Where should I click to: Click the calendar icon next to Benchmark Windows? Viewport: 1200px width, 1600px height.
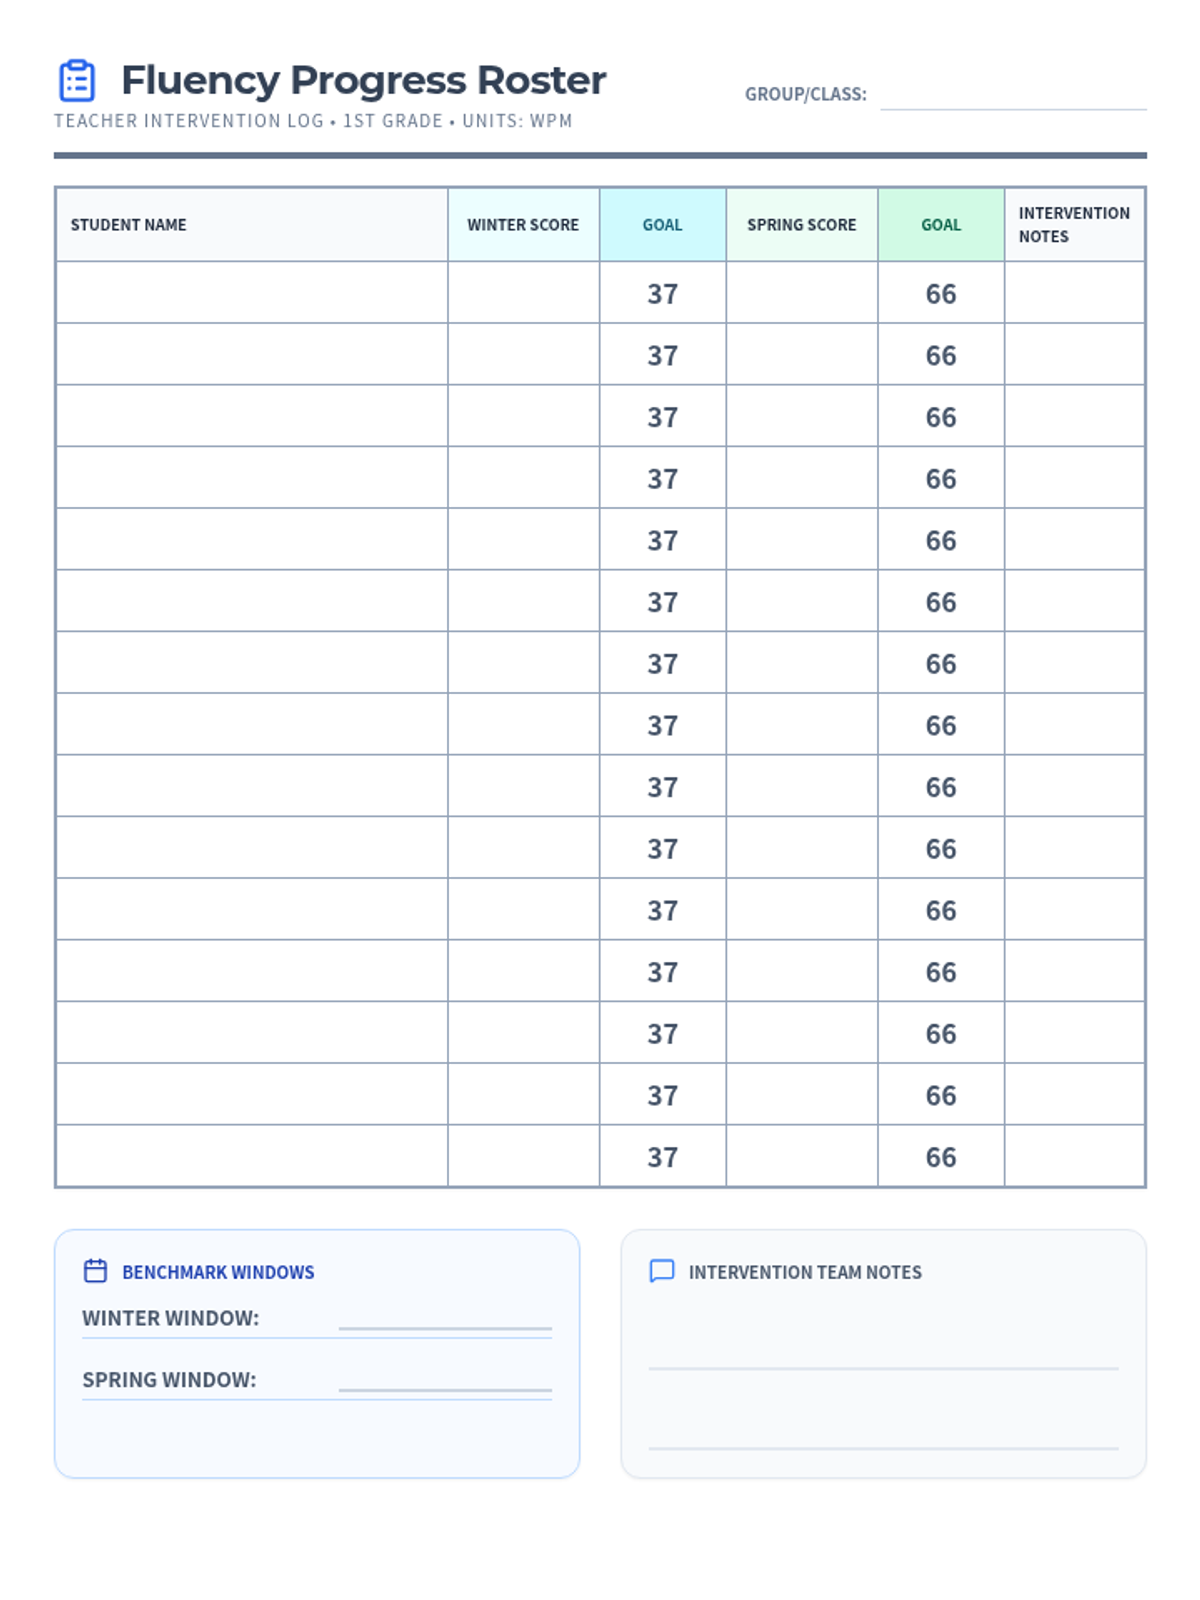pyautogui.click(x=95, y=1271)
